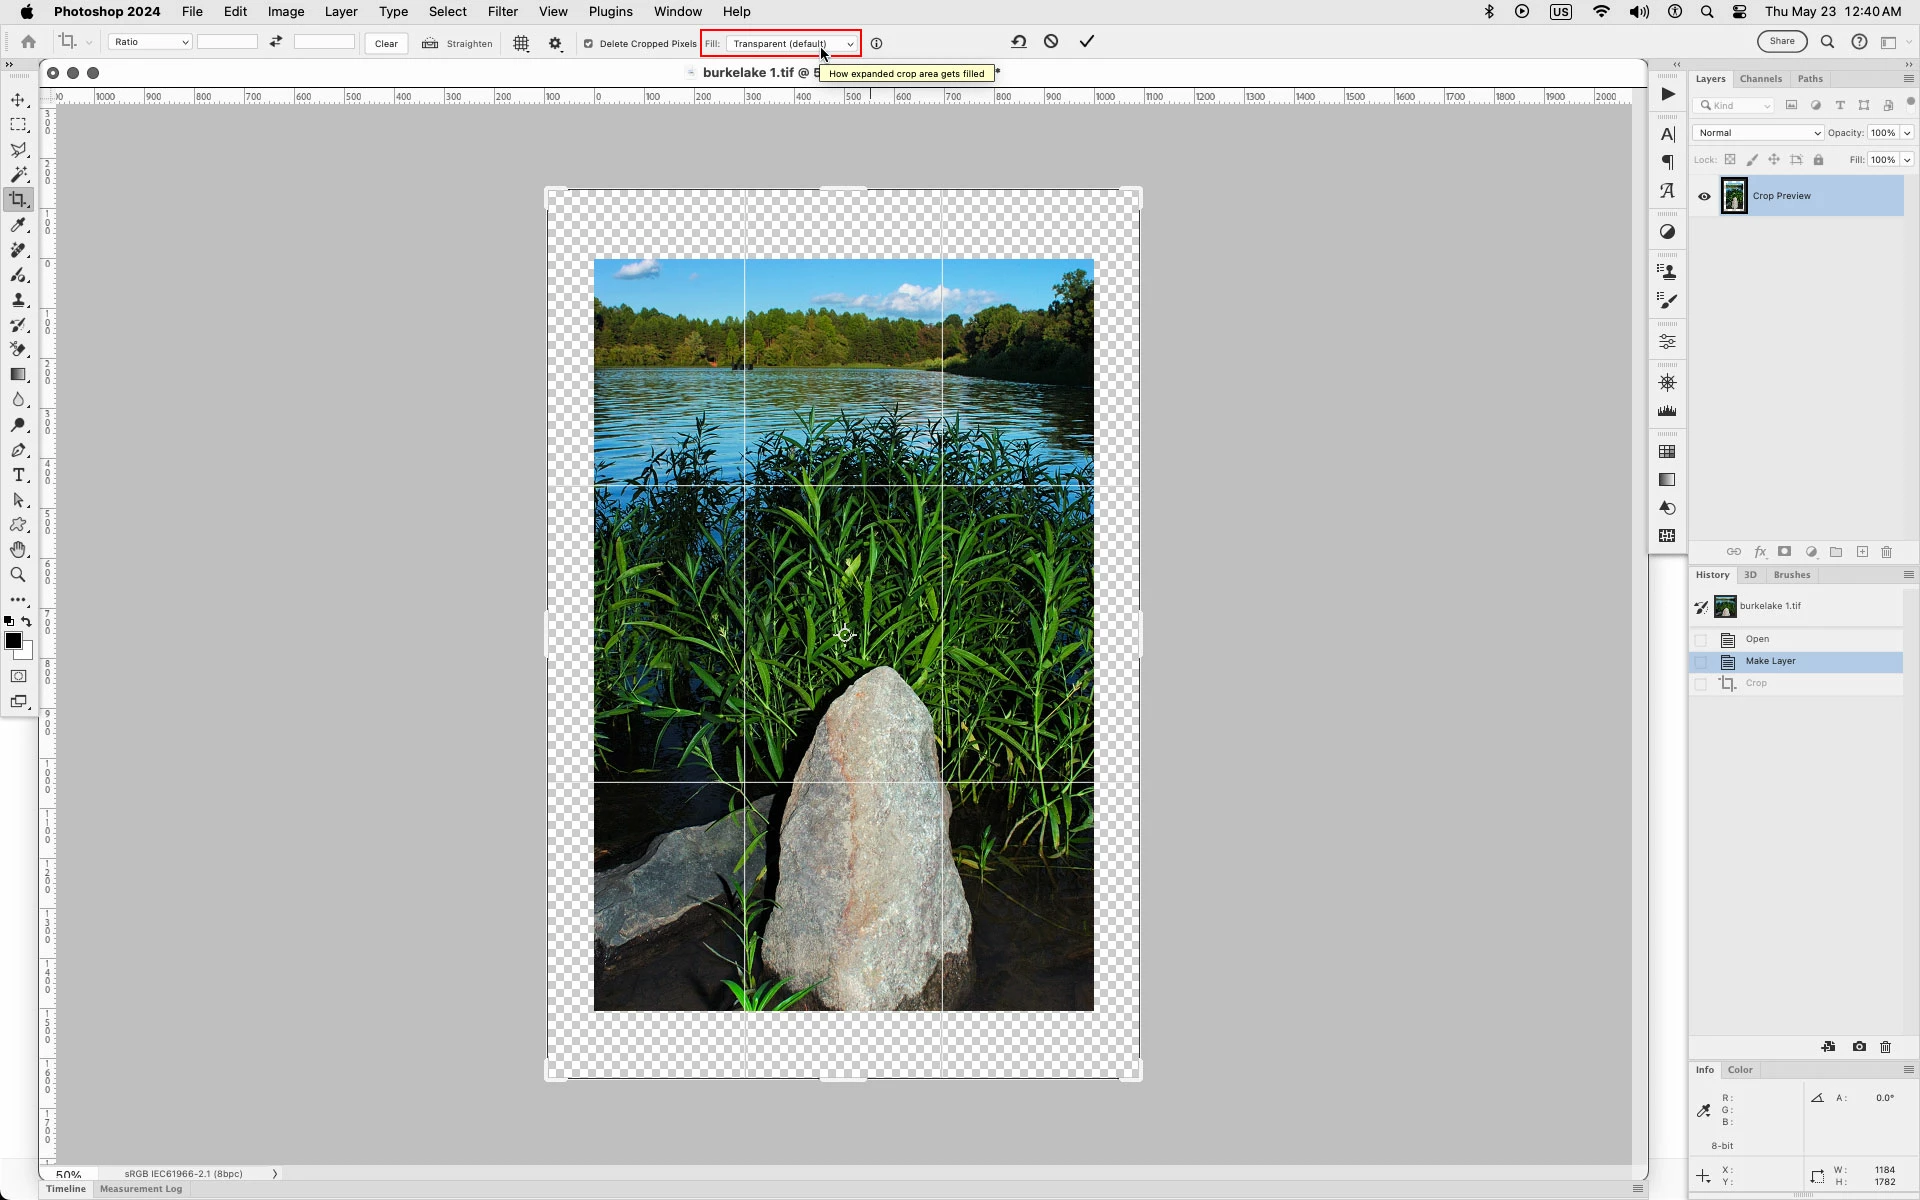Click the foreground color swatch
This screenshot has width=1920, height=1200.
click(x=13, y=641)
